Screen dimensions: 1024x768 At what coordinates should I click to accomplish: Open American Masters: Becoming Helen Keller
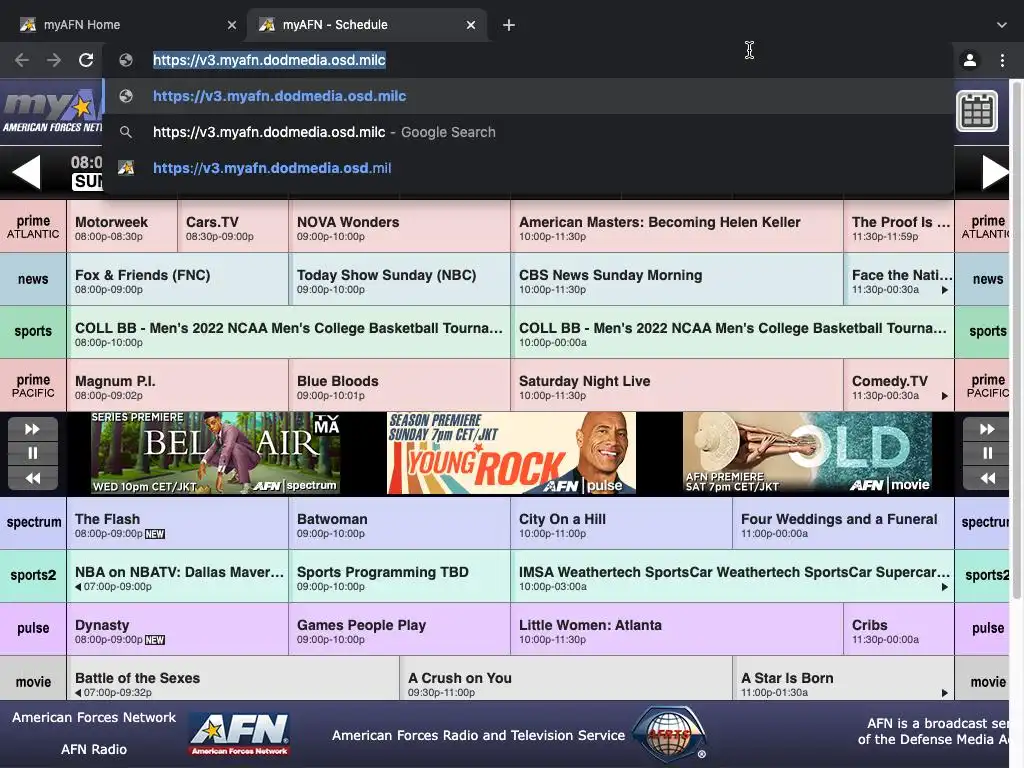click(x=677, y=227)
